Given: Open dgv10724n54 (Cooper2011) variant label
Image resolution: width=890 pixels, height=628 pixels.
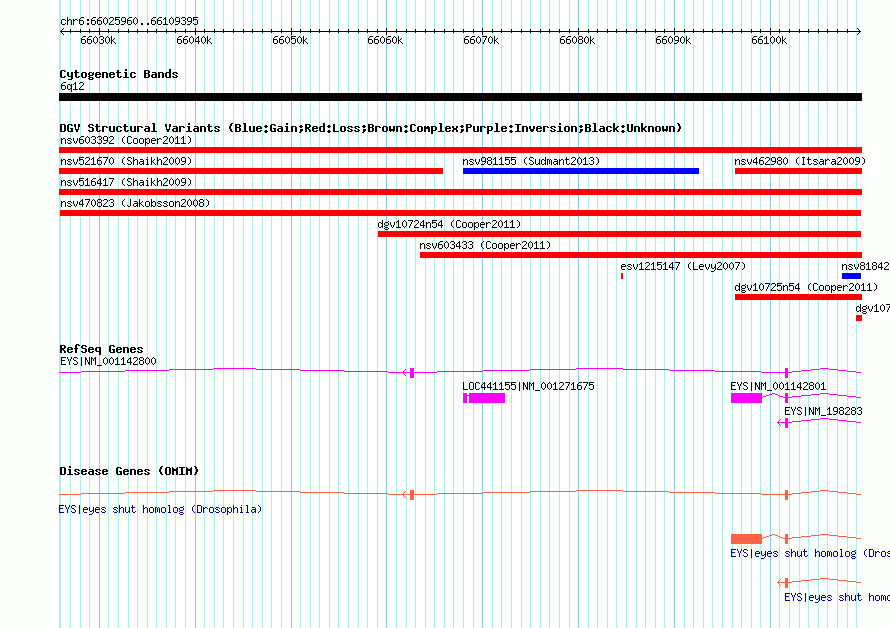Looking at the screenshot, I should 449,224.
